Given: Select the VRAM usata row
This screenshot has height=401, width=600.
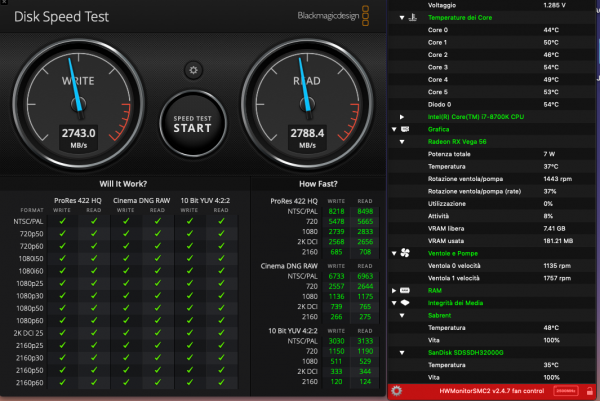Looking at the screenshot, I should [x=492, y=241].
